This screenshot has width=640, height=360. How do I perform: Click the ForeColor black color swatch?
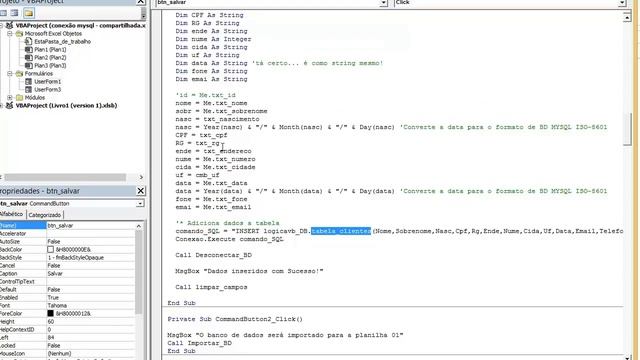50,313
